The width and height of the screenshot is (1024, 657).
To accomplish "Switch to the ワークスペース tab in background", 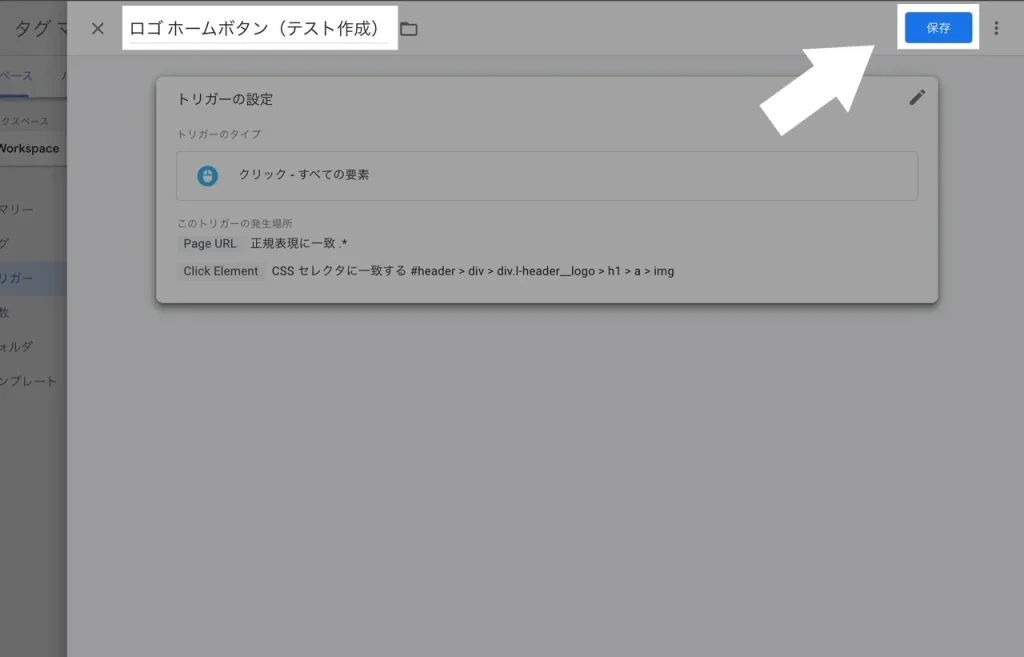I will (x=16, y=76).
